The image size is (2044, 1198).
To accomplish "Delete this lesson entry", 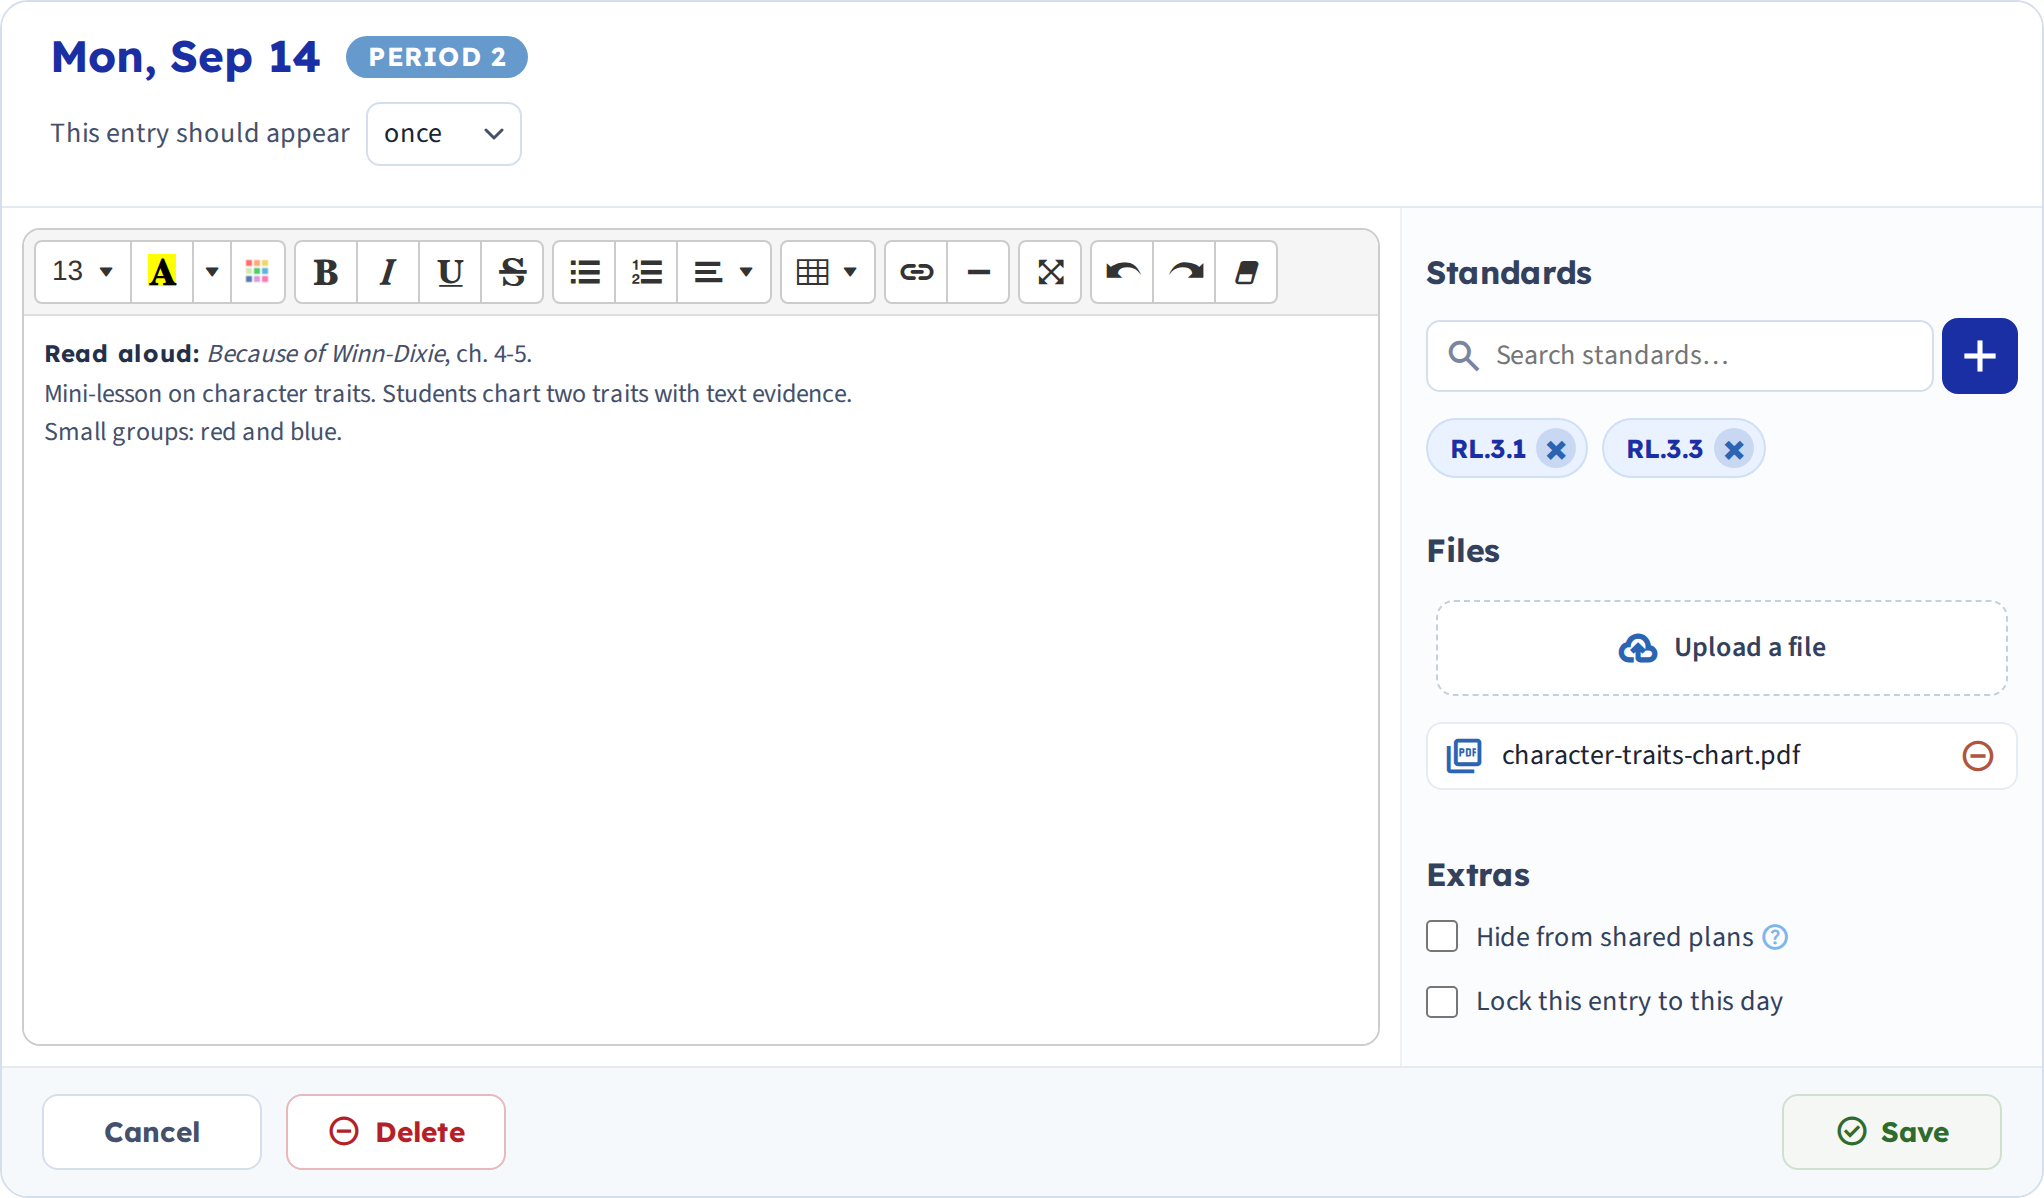I will [x=396, y=1132].
